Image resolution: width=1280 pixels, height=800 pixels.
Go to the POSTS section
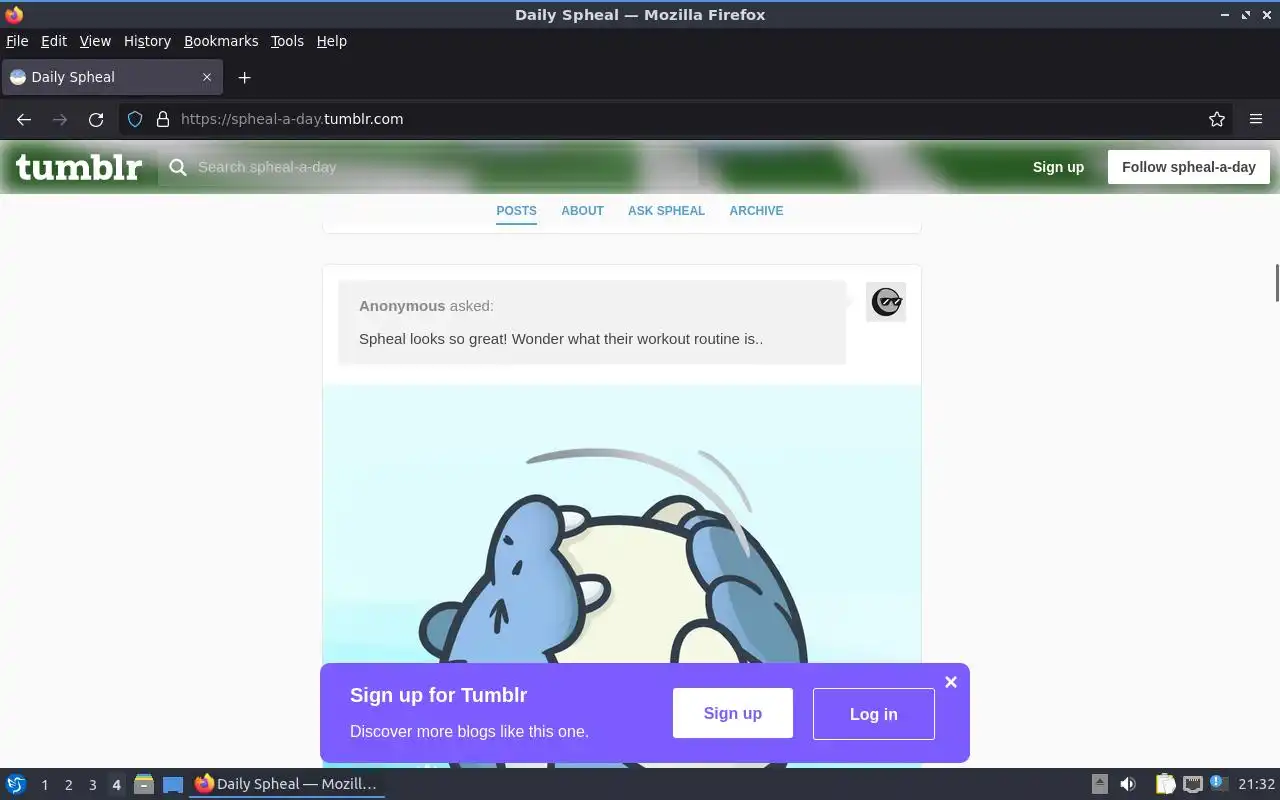[516, 211]
